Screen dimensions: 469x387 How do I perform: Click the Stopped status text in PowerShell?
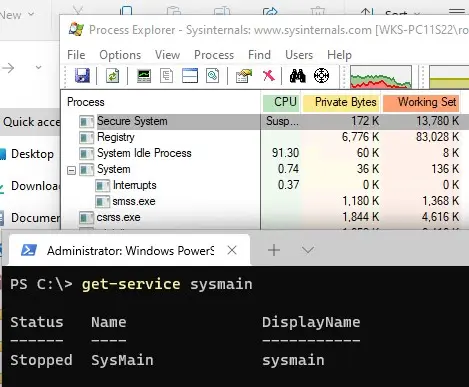tap(41, 360)
